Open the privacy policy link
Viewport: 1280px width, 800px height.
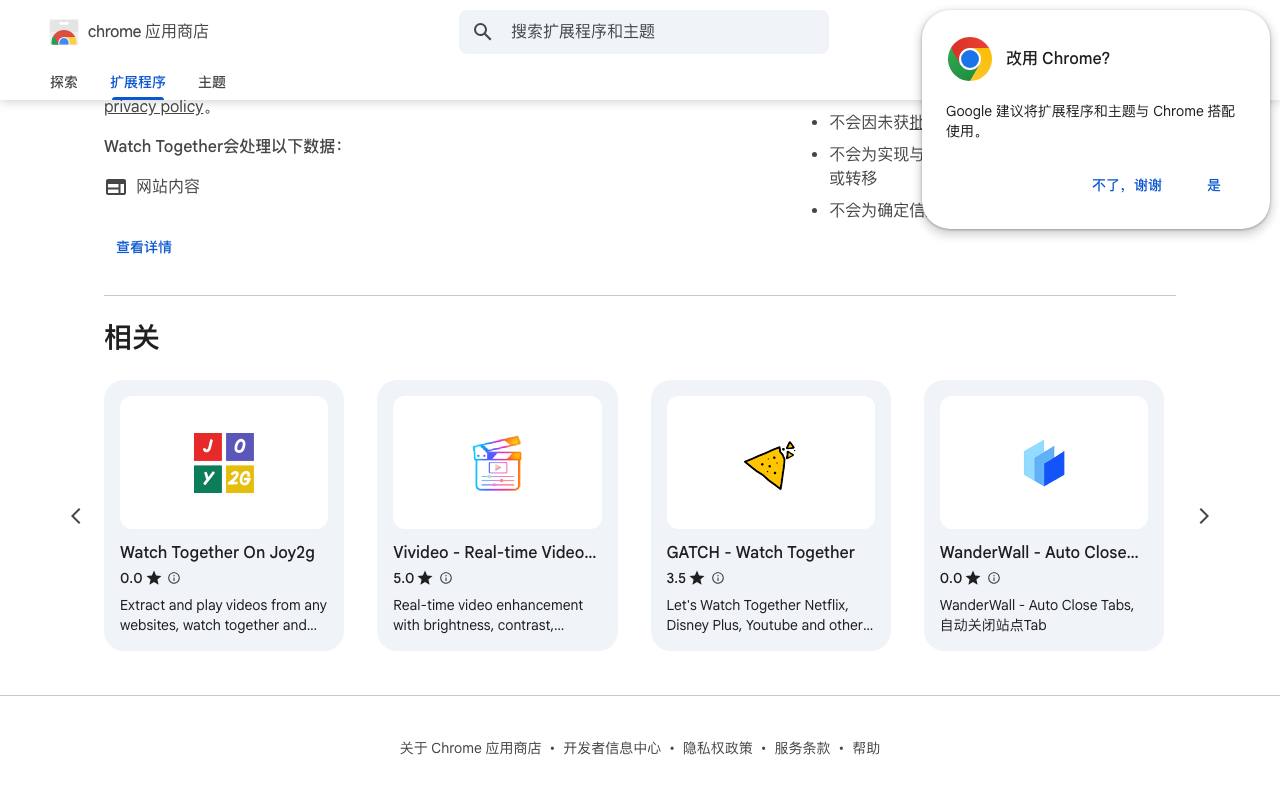pyautogui.click(x=153, y=107)
